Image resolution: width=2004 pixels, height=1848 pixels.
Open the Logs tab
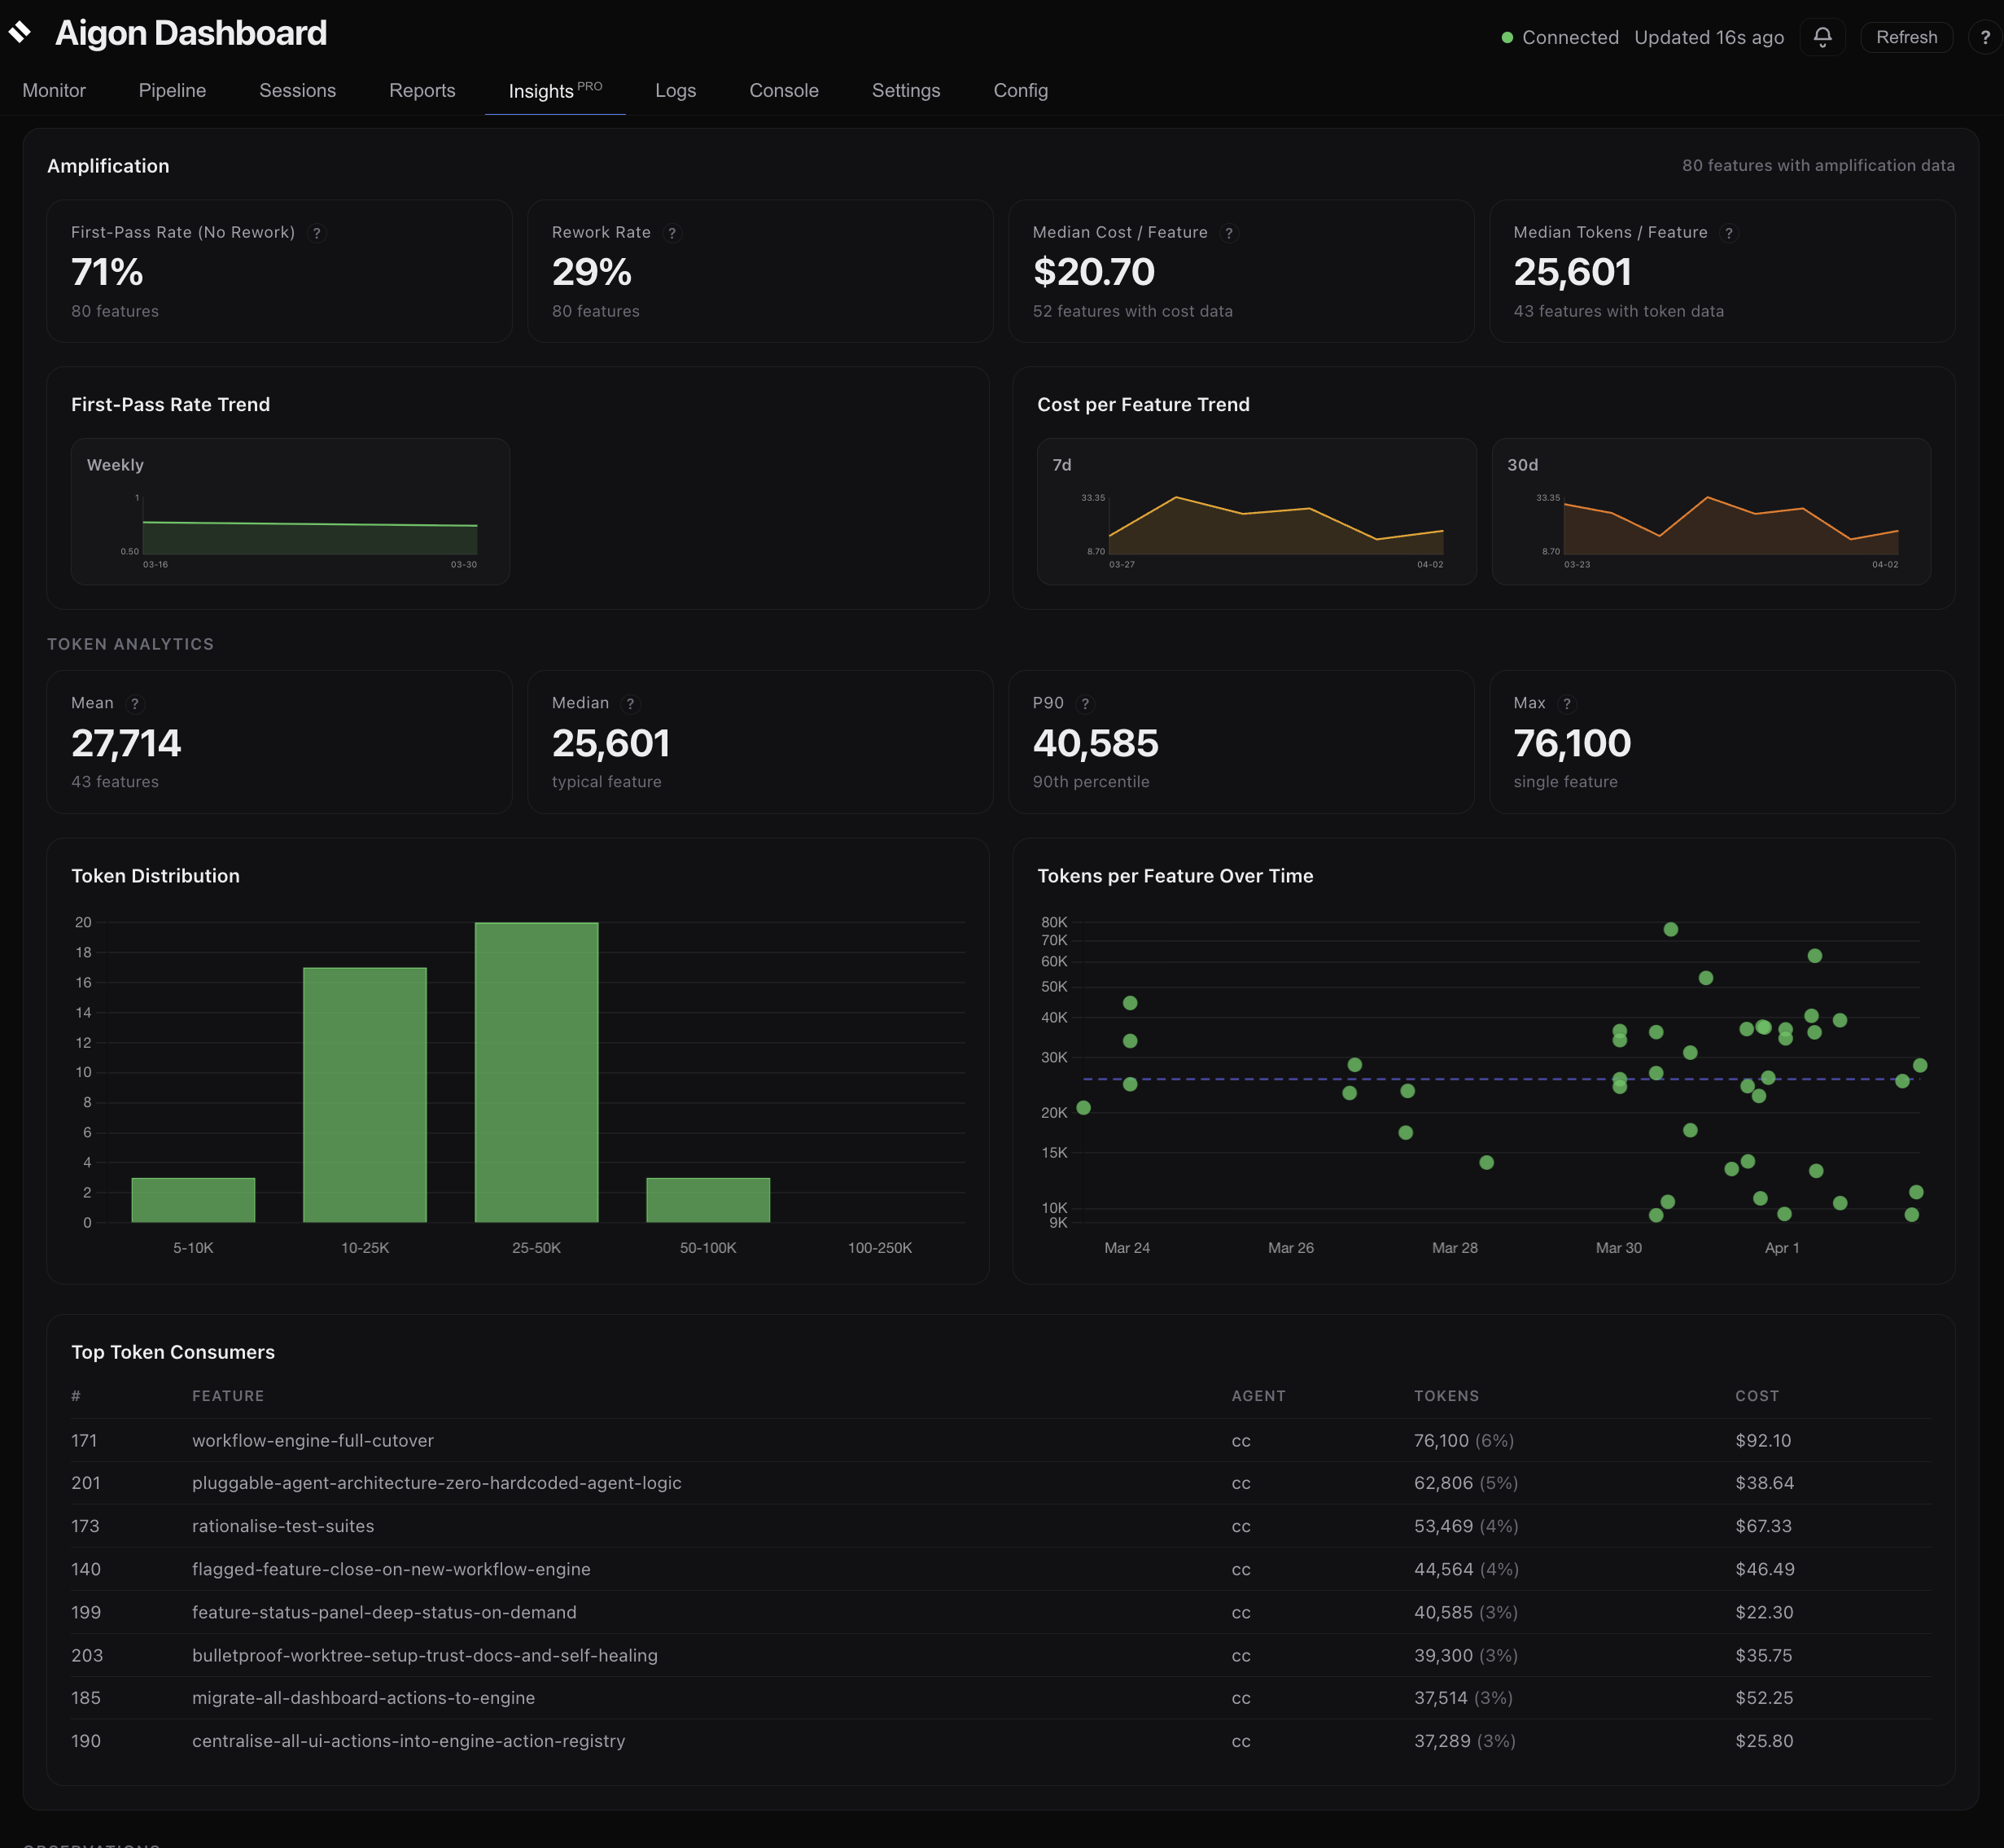pos(675,90)
